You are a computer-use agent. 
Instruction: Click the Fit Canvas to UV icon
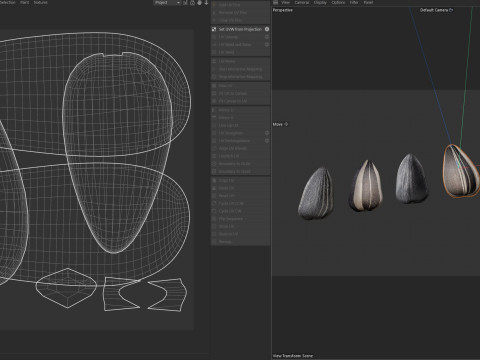click(214, 101)
